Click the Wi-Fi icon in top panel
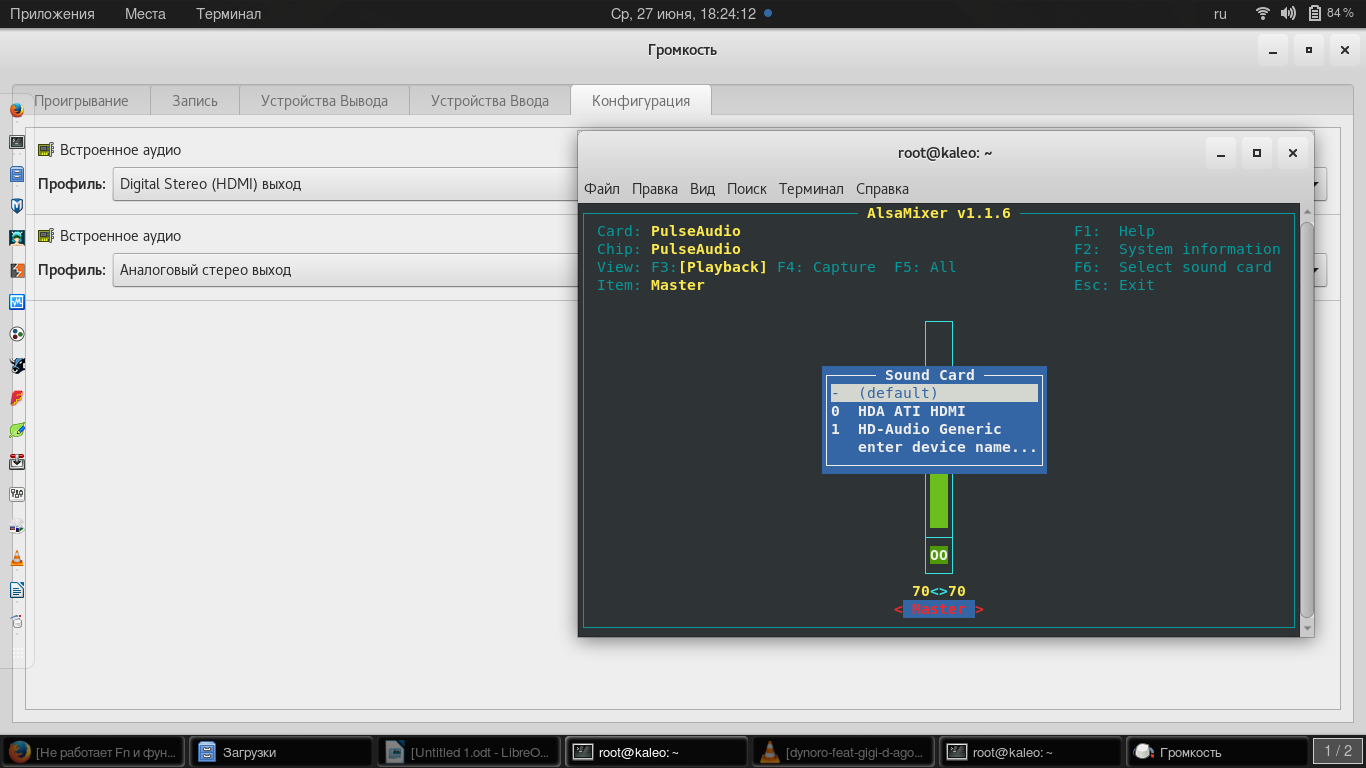 pyautogui.click(x=1263, y=14)
